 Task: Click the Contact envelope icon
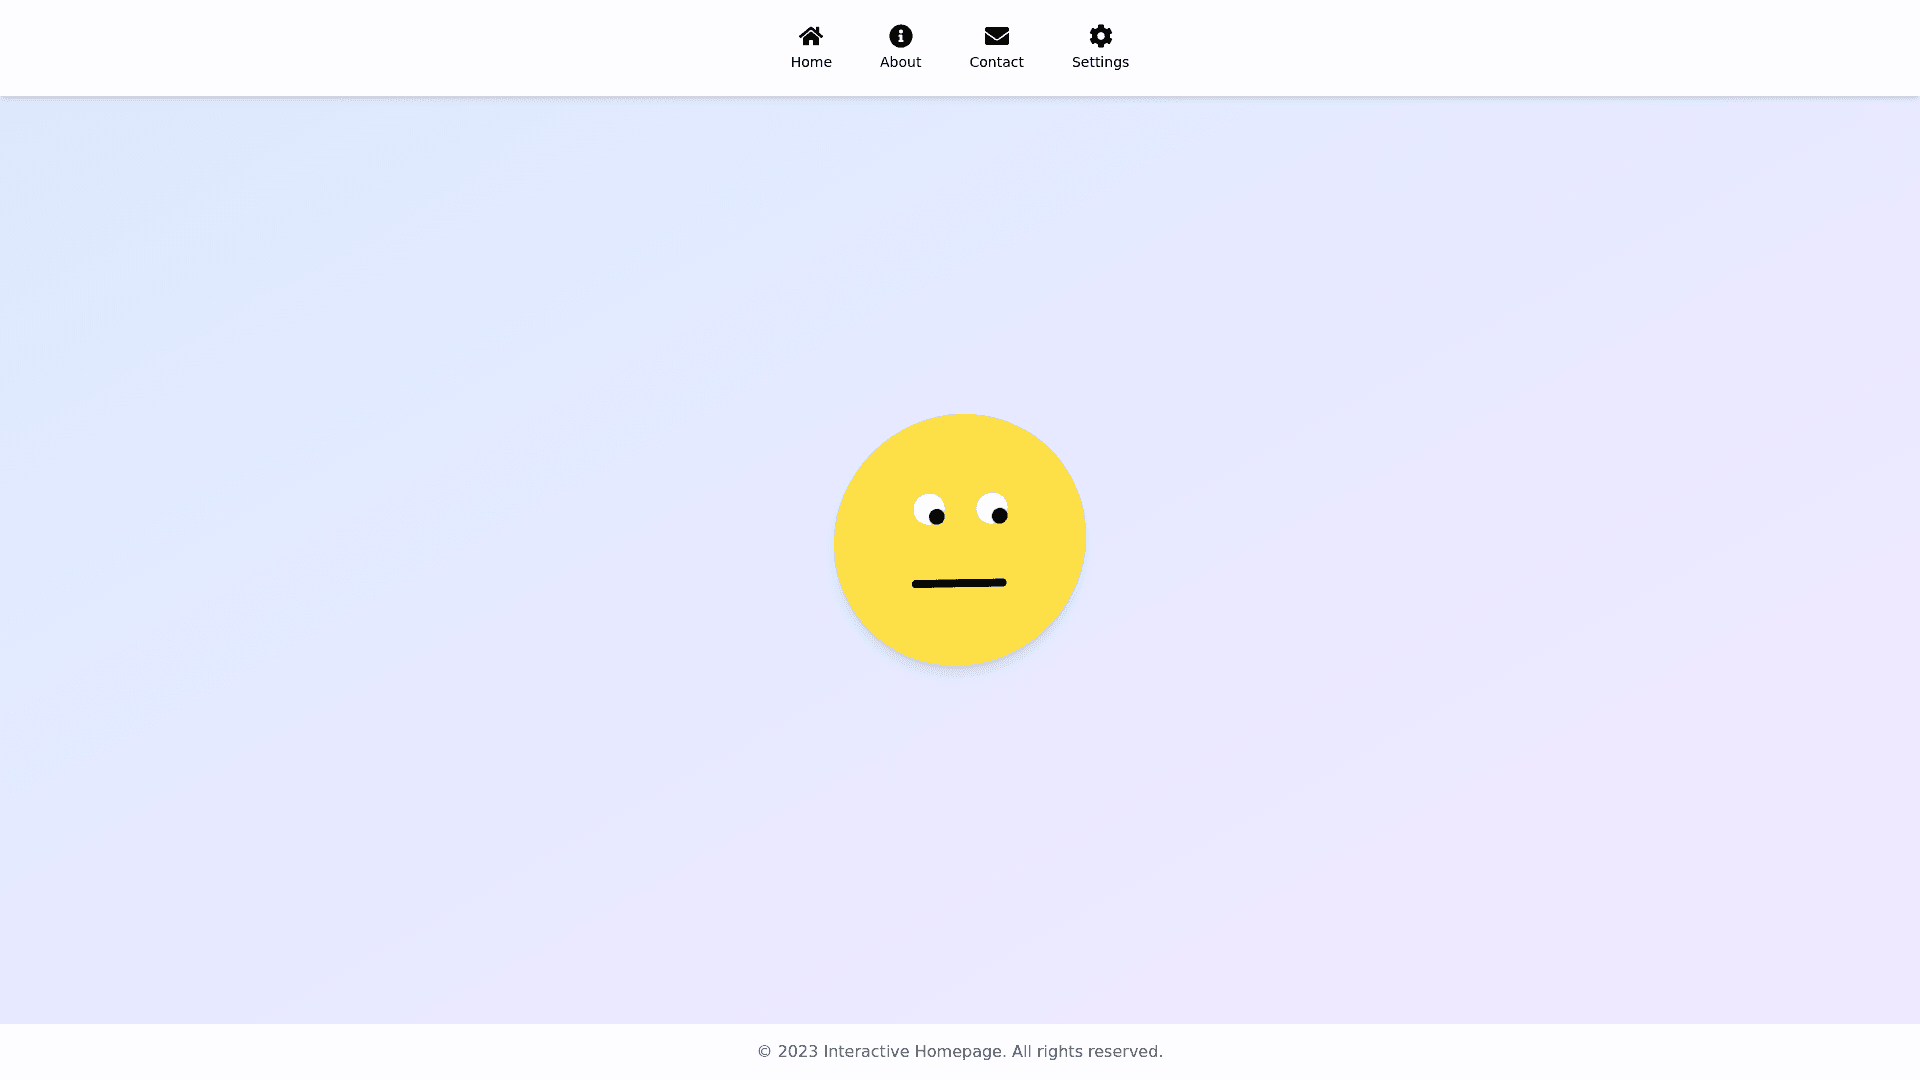click(x=996, y=36)
